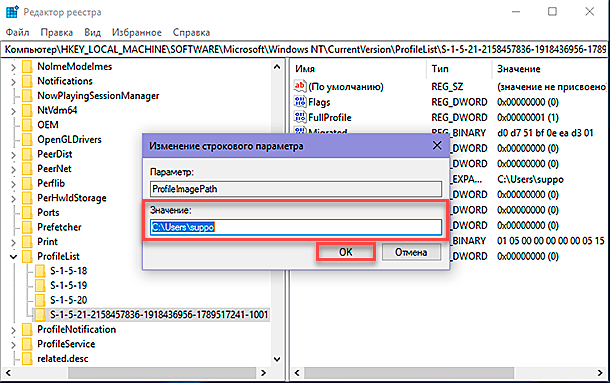The height and width of the screenshot is (383, 610).
Task: Click the related.desc folder icon
Action: pos(27,359)
